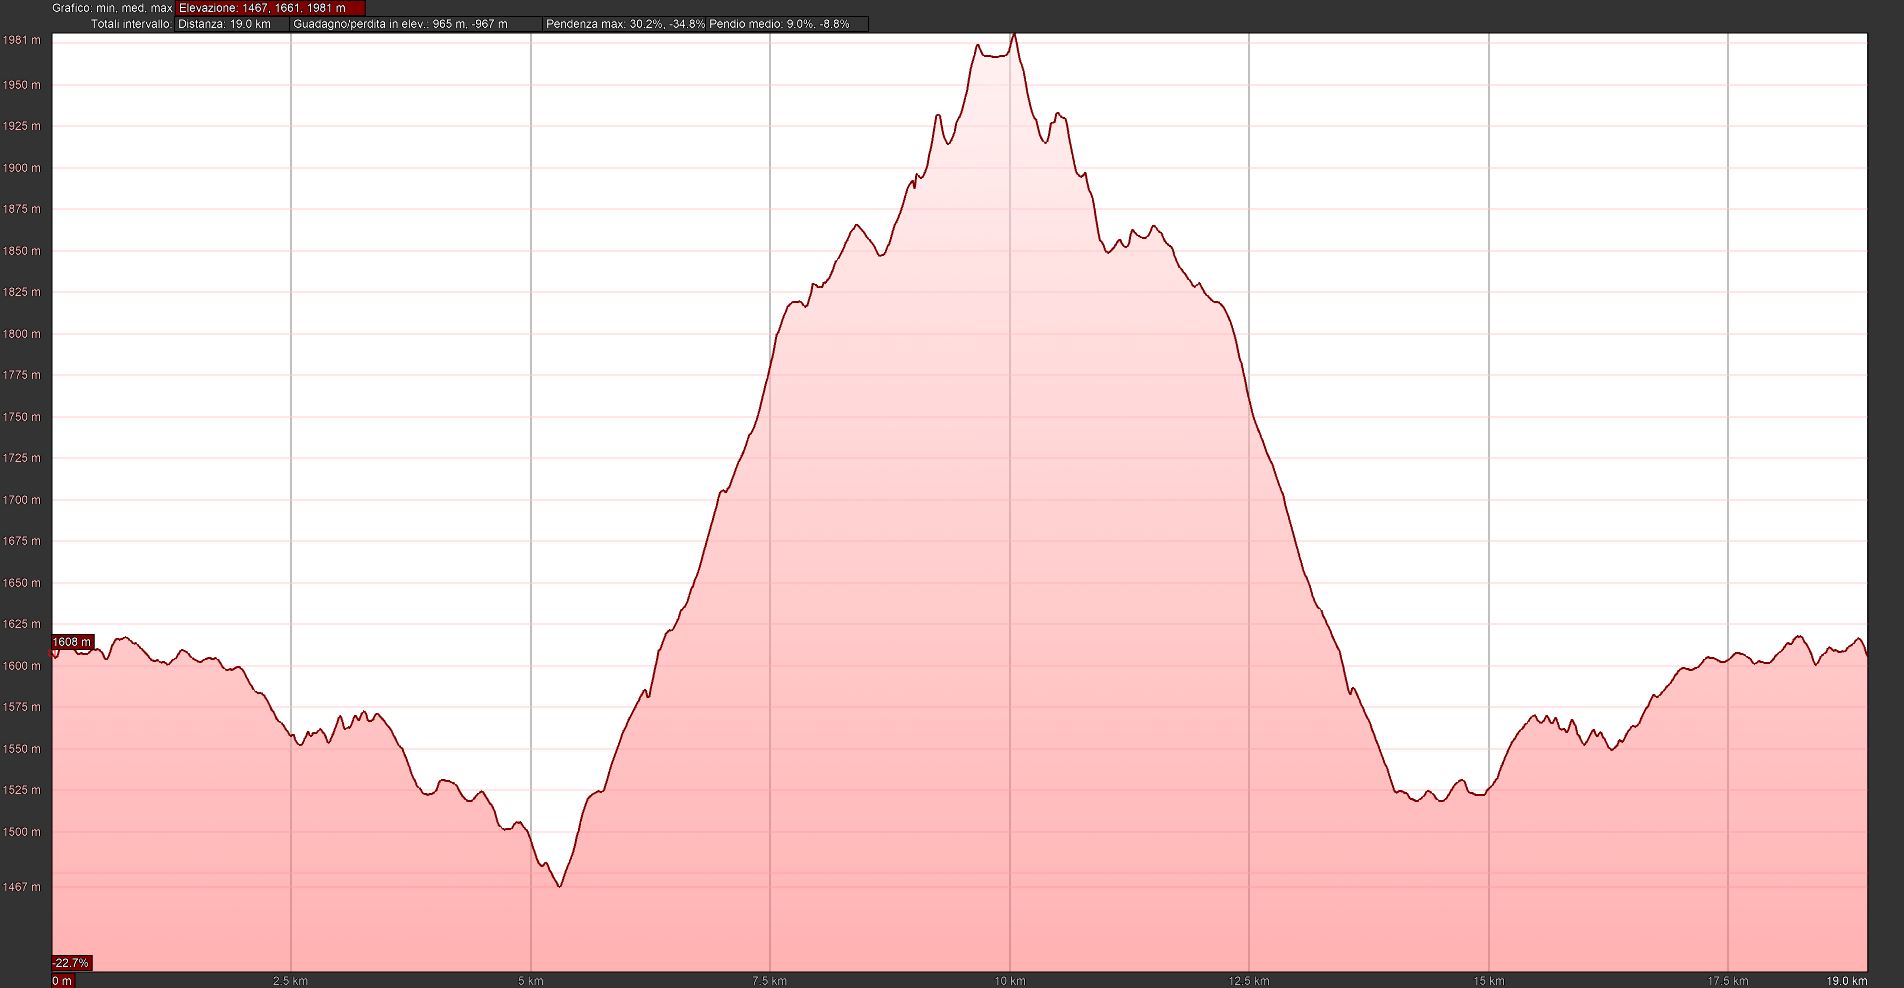
Task: Click the 1467 m elevation axis label
Action: [x=22, y=887]
